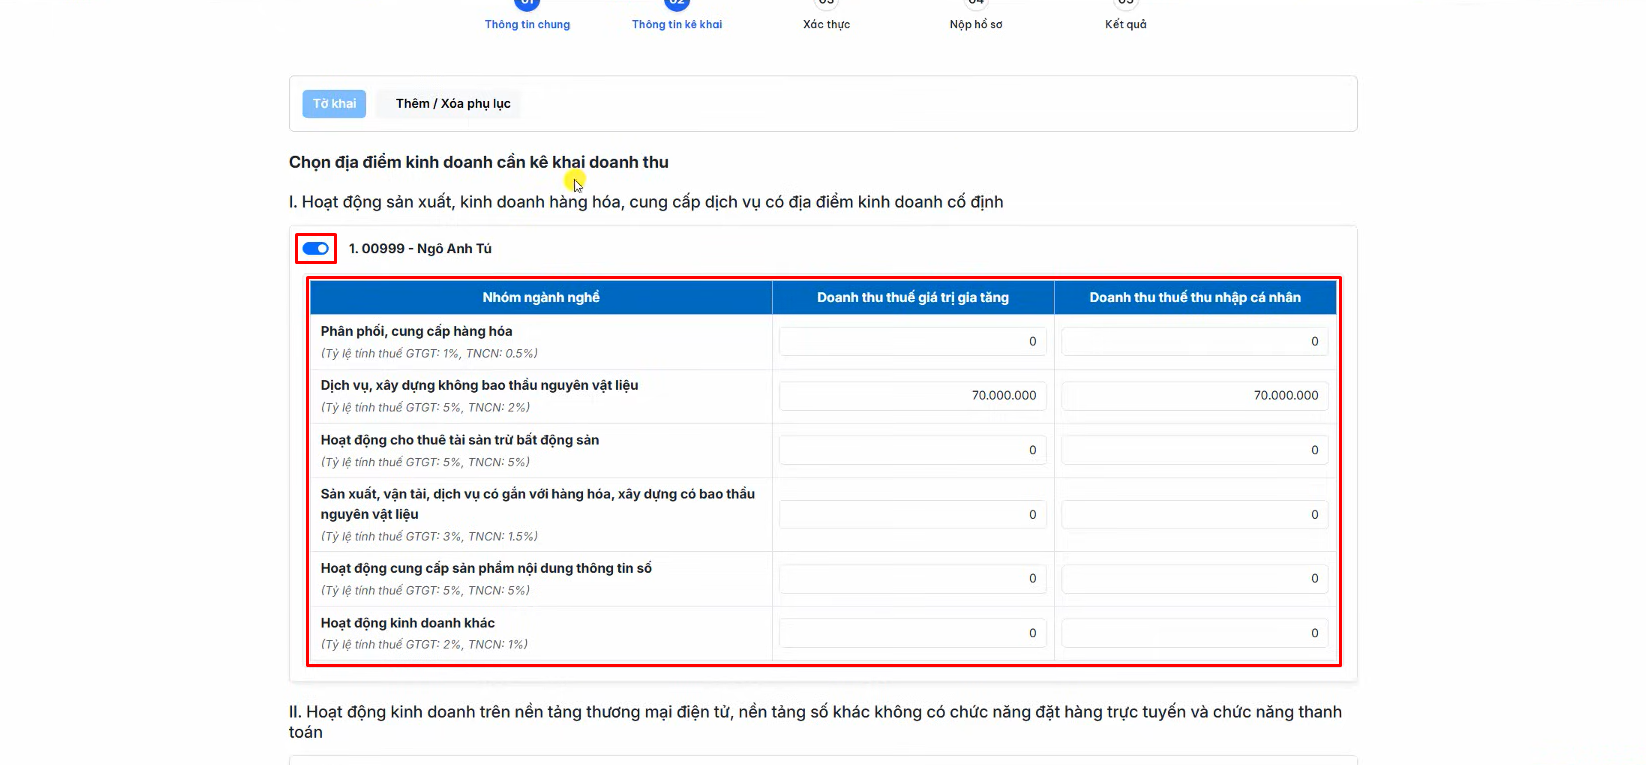Click the Hoạt động cung cấp sản phẩm nội dung label

click(x=486, y=569)
